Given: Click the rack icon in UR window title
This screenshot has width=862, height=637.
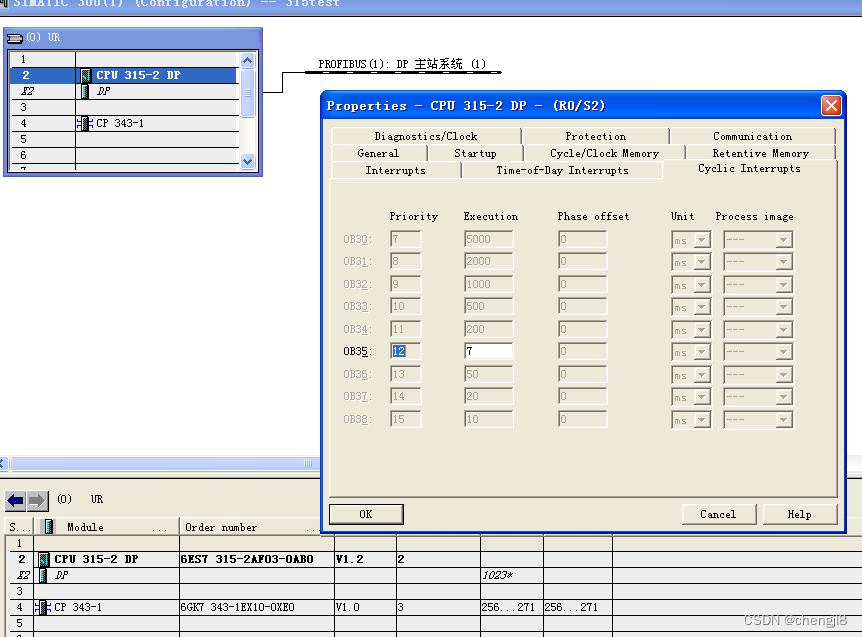Looking at the screenshot, I should 15,38.
